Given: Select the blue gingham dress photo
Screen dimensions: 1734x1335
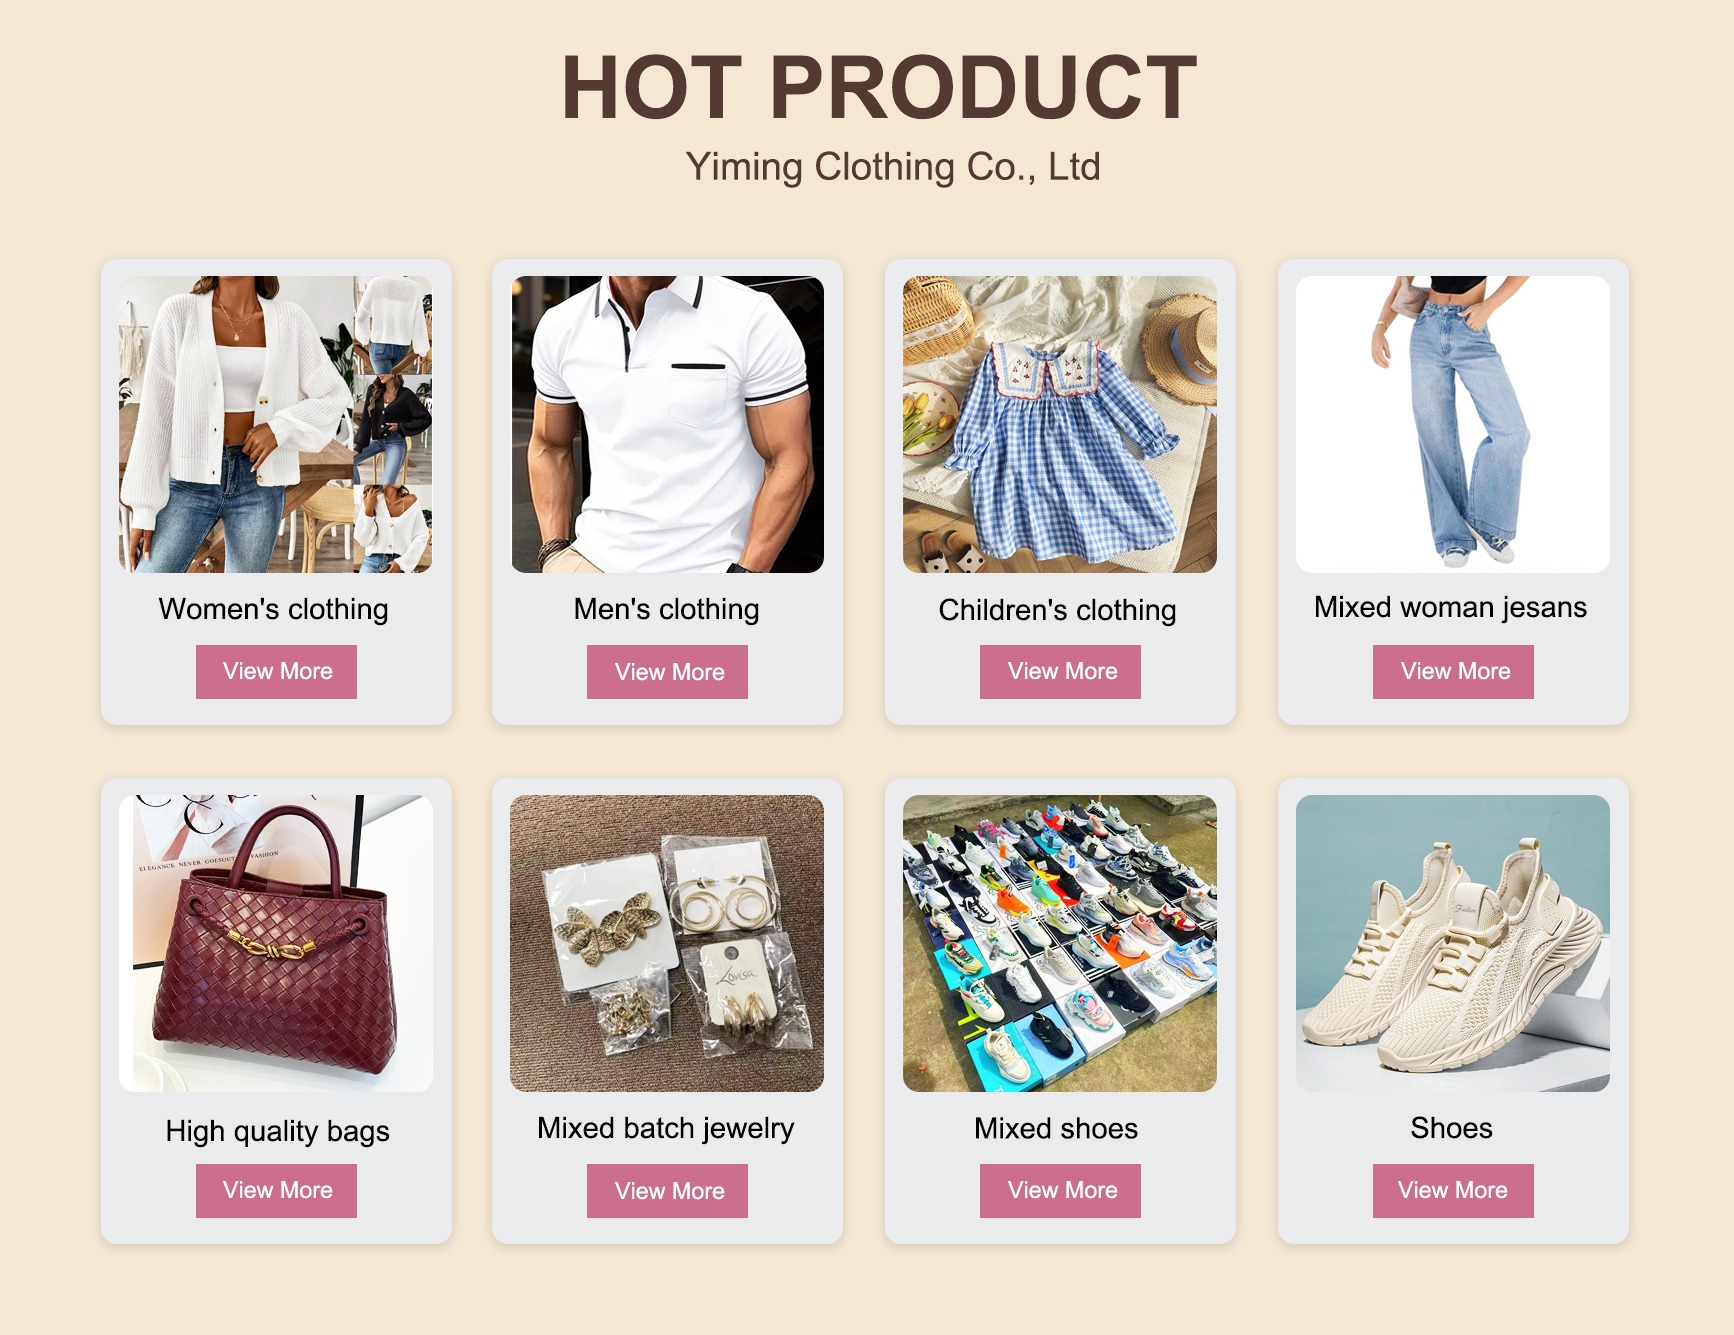Looking at the screenshot, I should 1060,424.
